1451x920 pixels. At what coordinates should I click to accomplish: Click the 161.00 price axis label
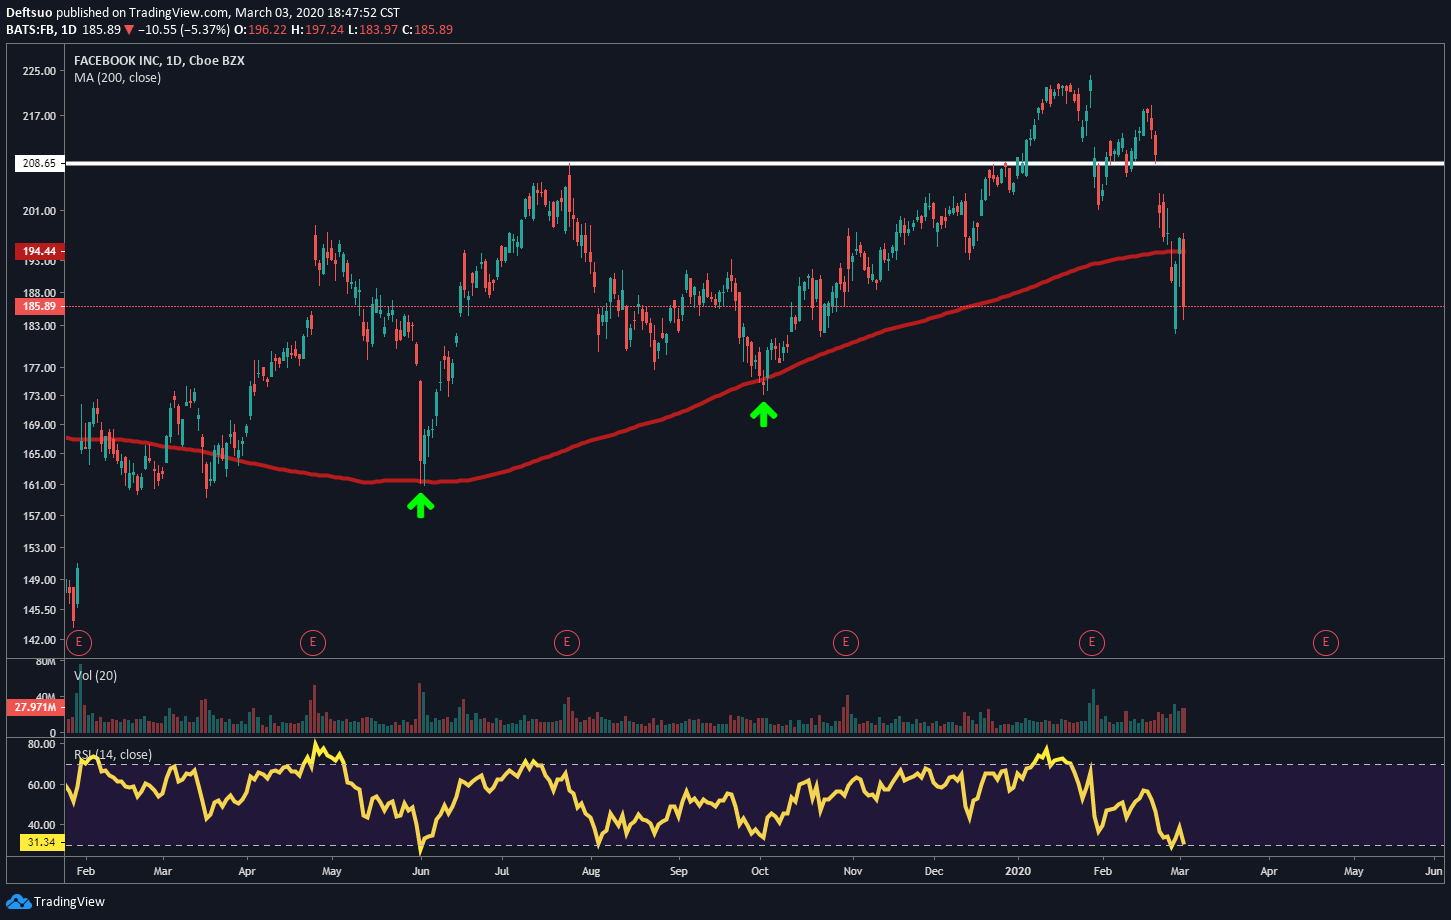click(41, 485)
